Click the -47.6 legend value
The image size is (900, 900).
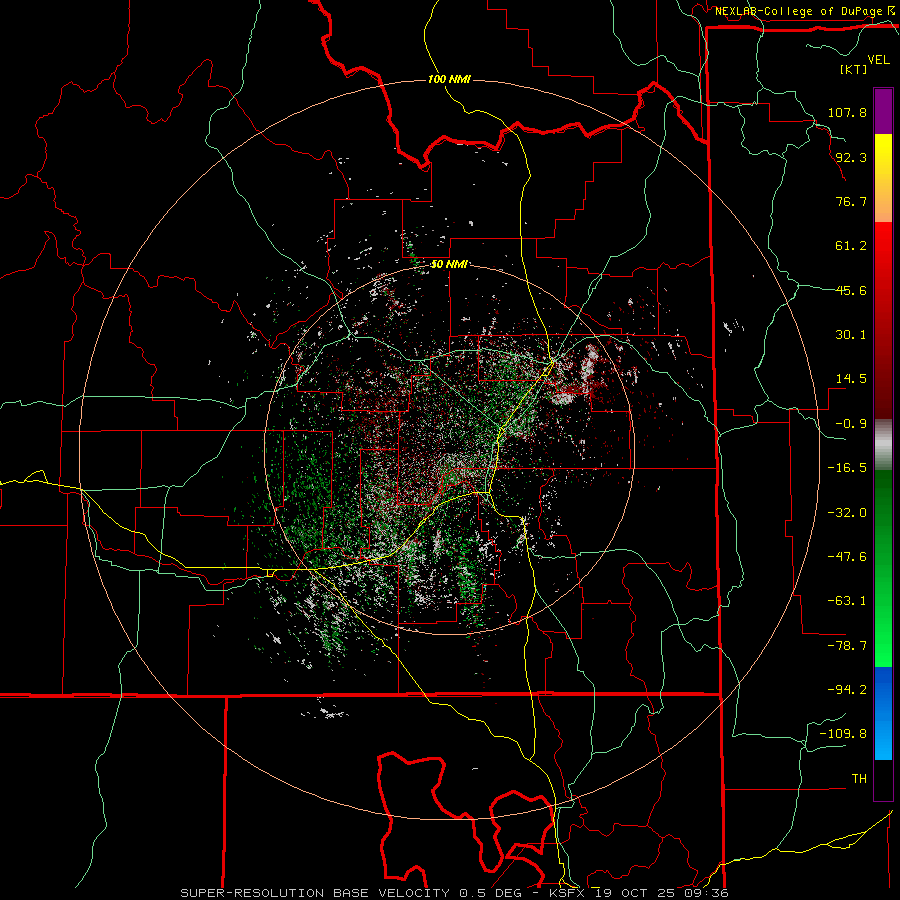(x=847, y=557)
